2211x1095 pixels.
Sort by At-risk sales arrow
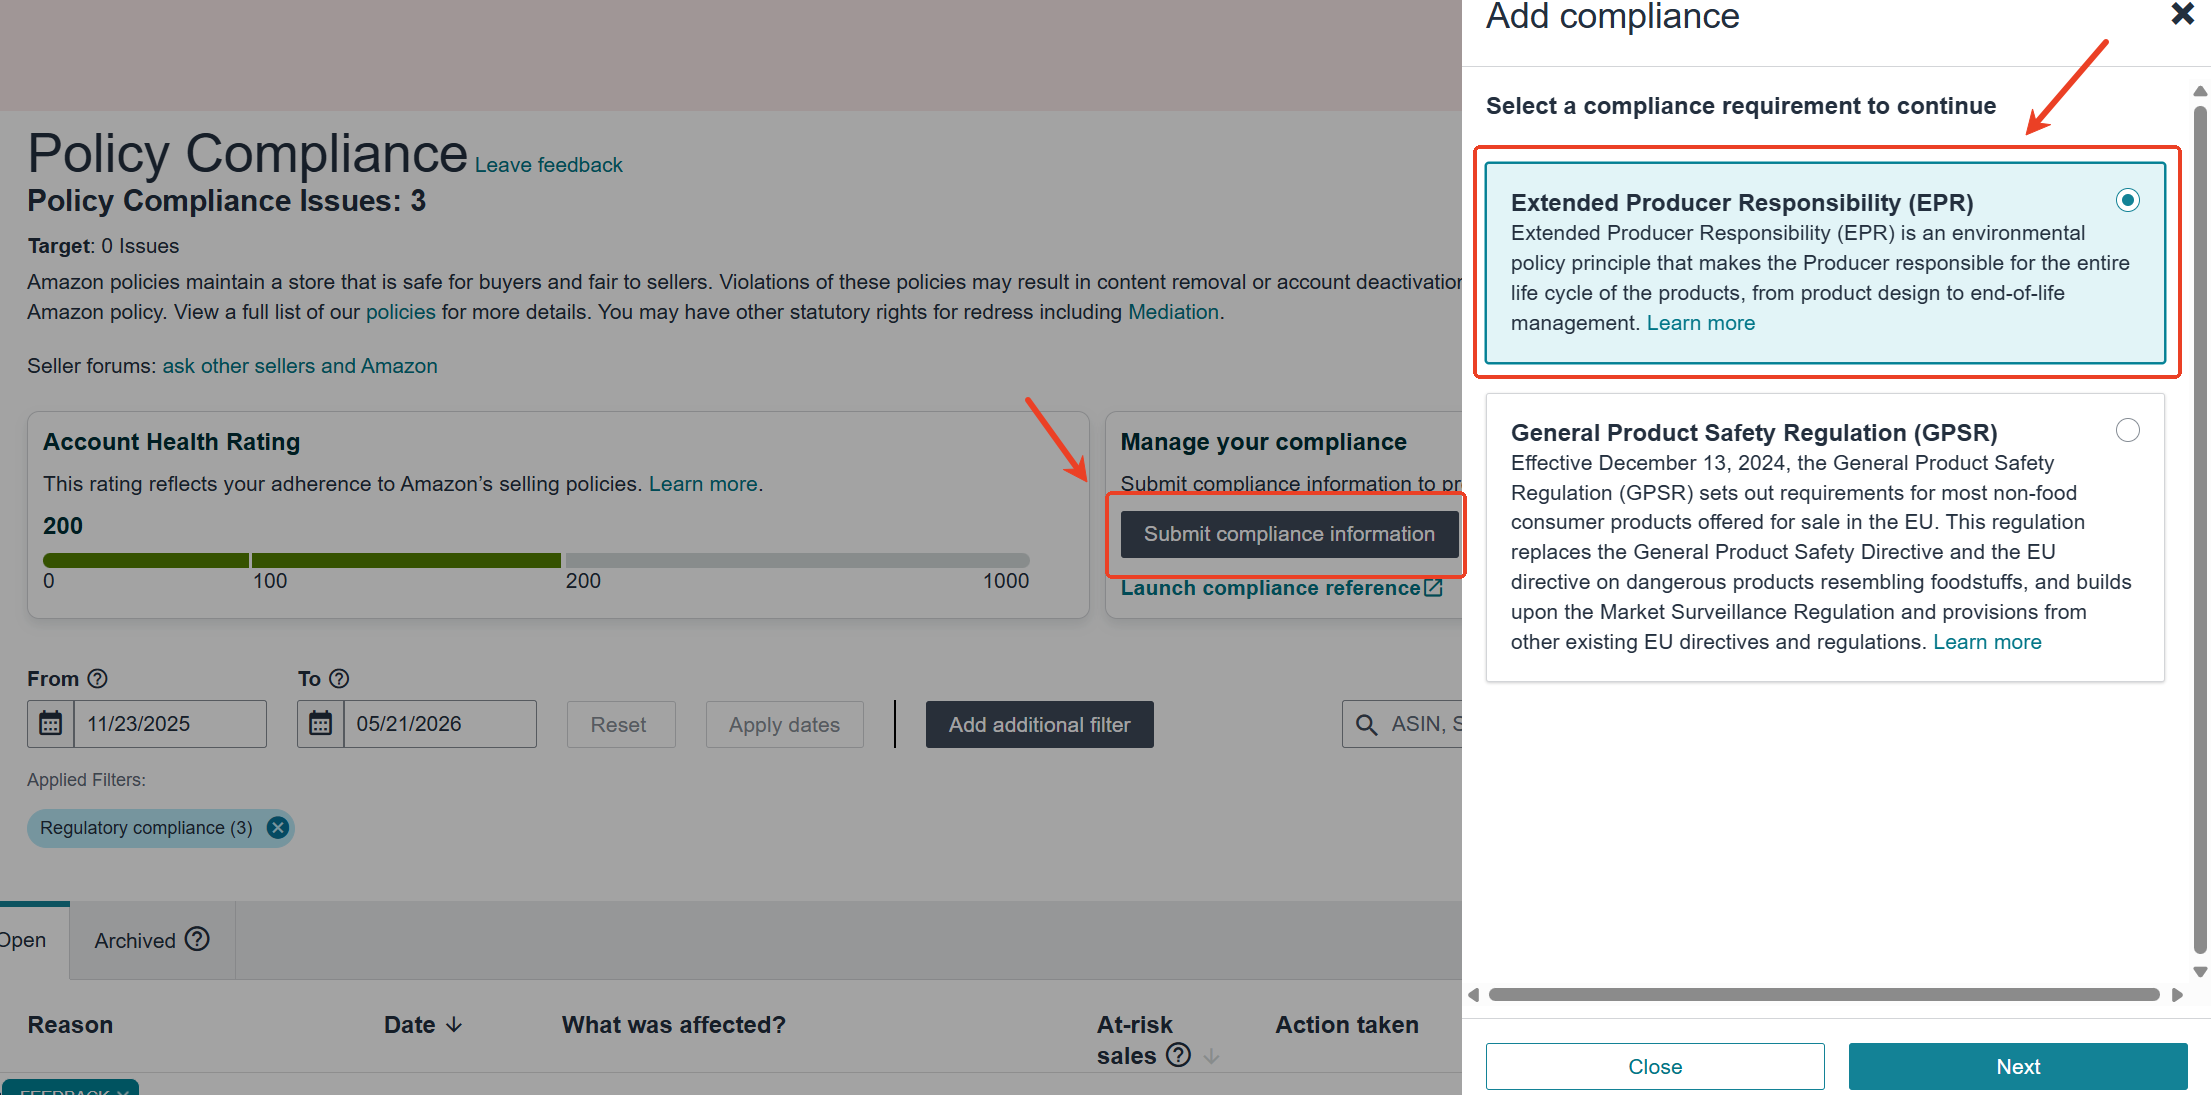pyautogui.click(x=1211, y=1056)
